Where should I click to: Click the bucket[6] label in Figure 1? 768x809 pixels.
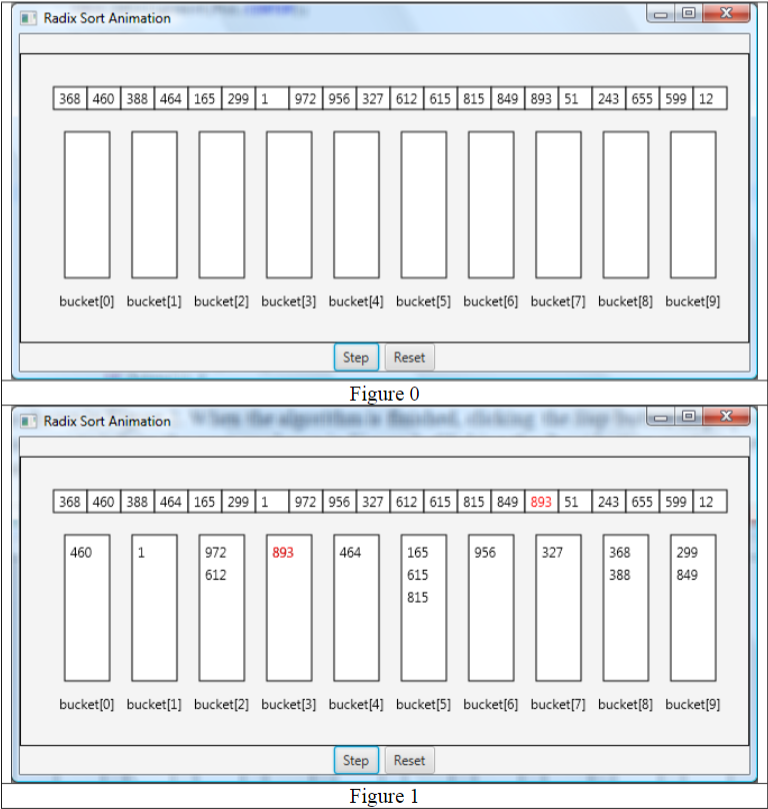point(491,704)
